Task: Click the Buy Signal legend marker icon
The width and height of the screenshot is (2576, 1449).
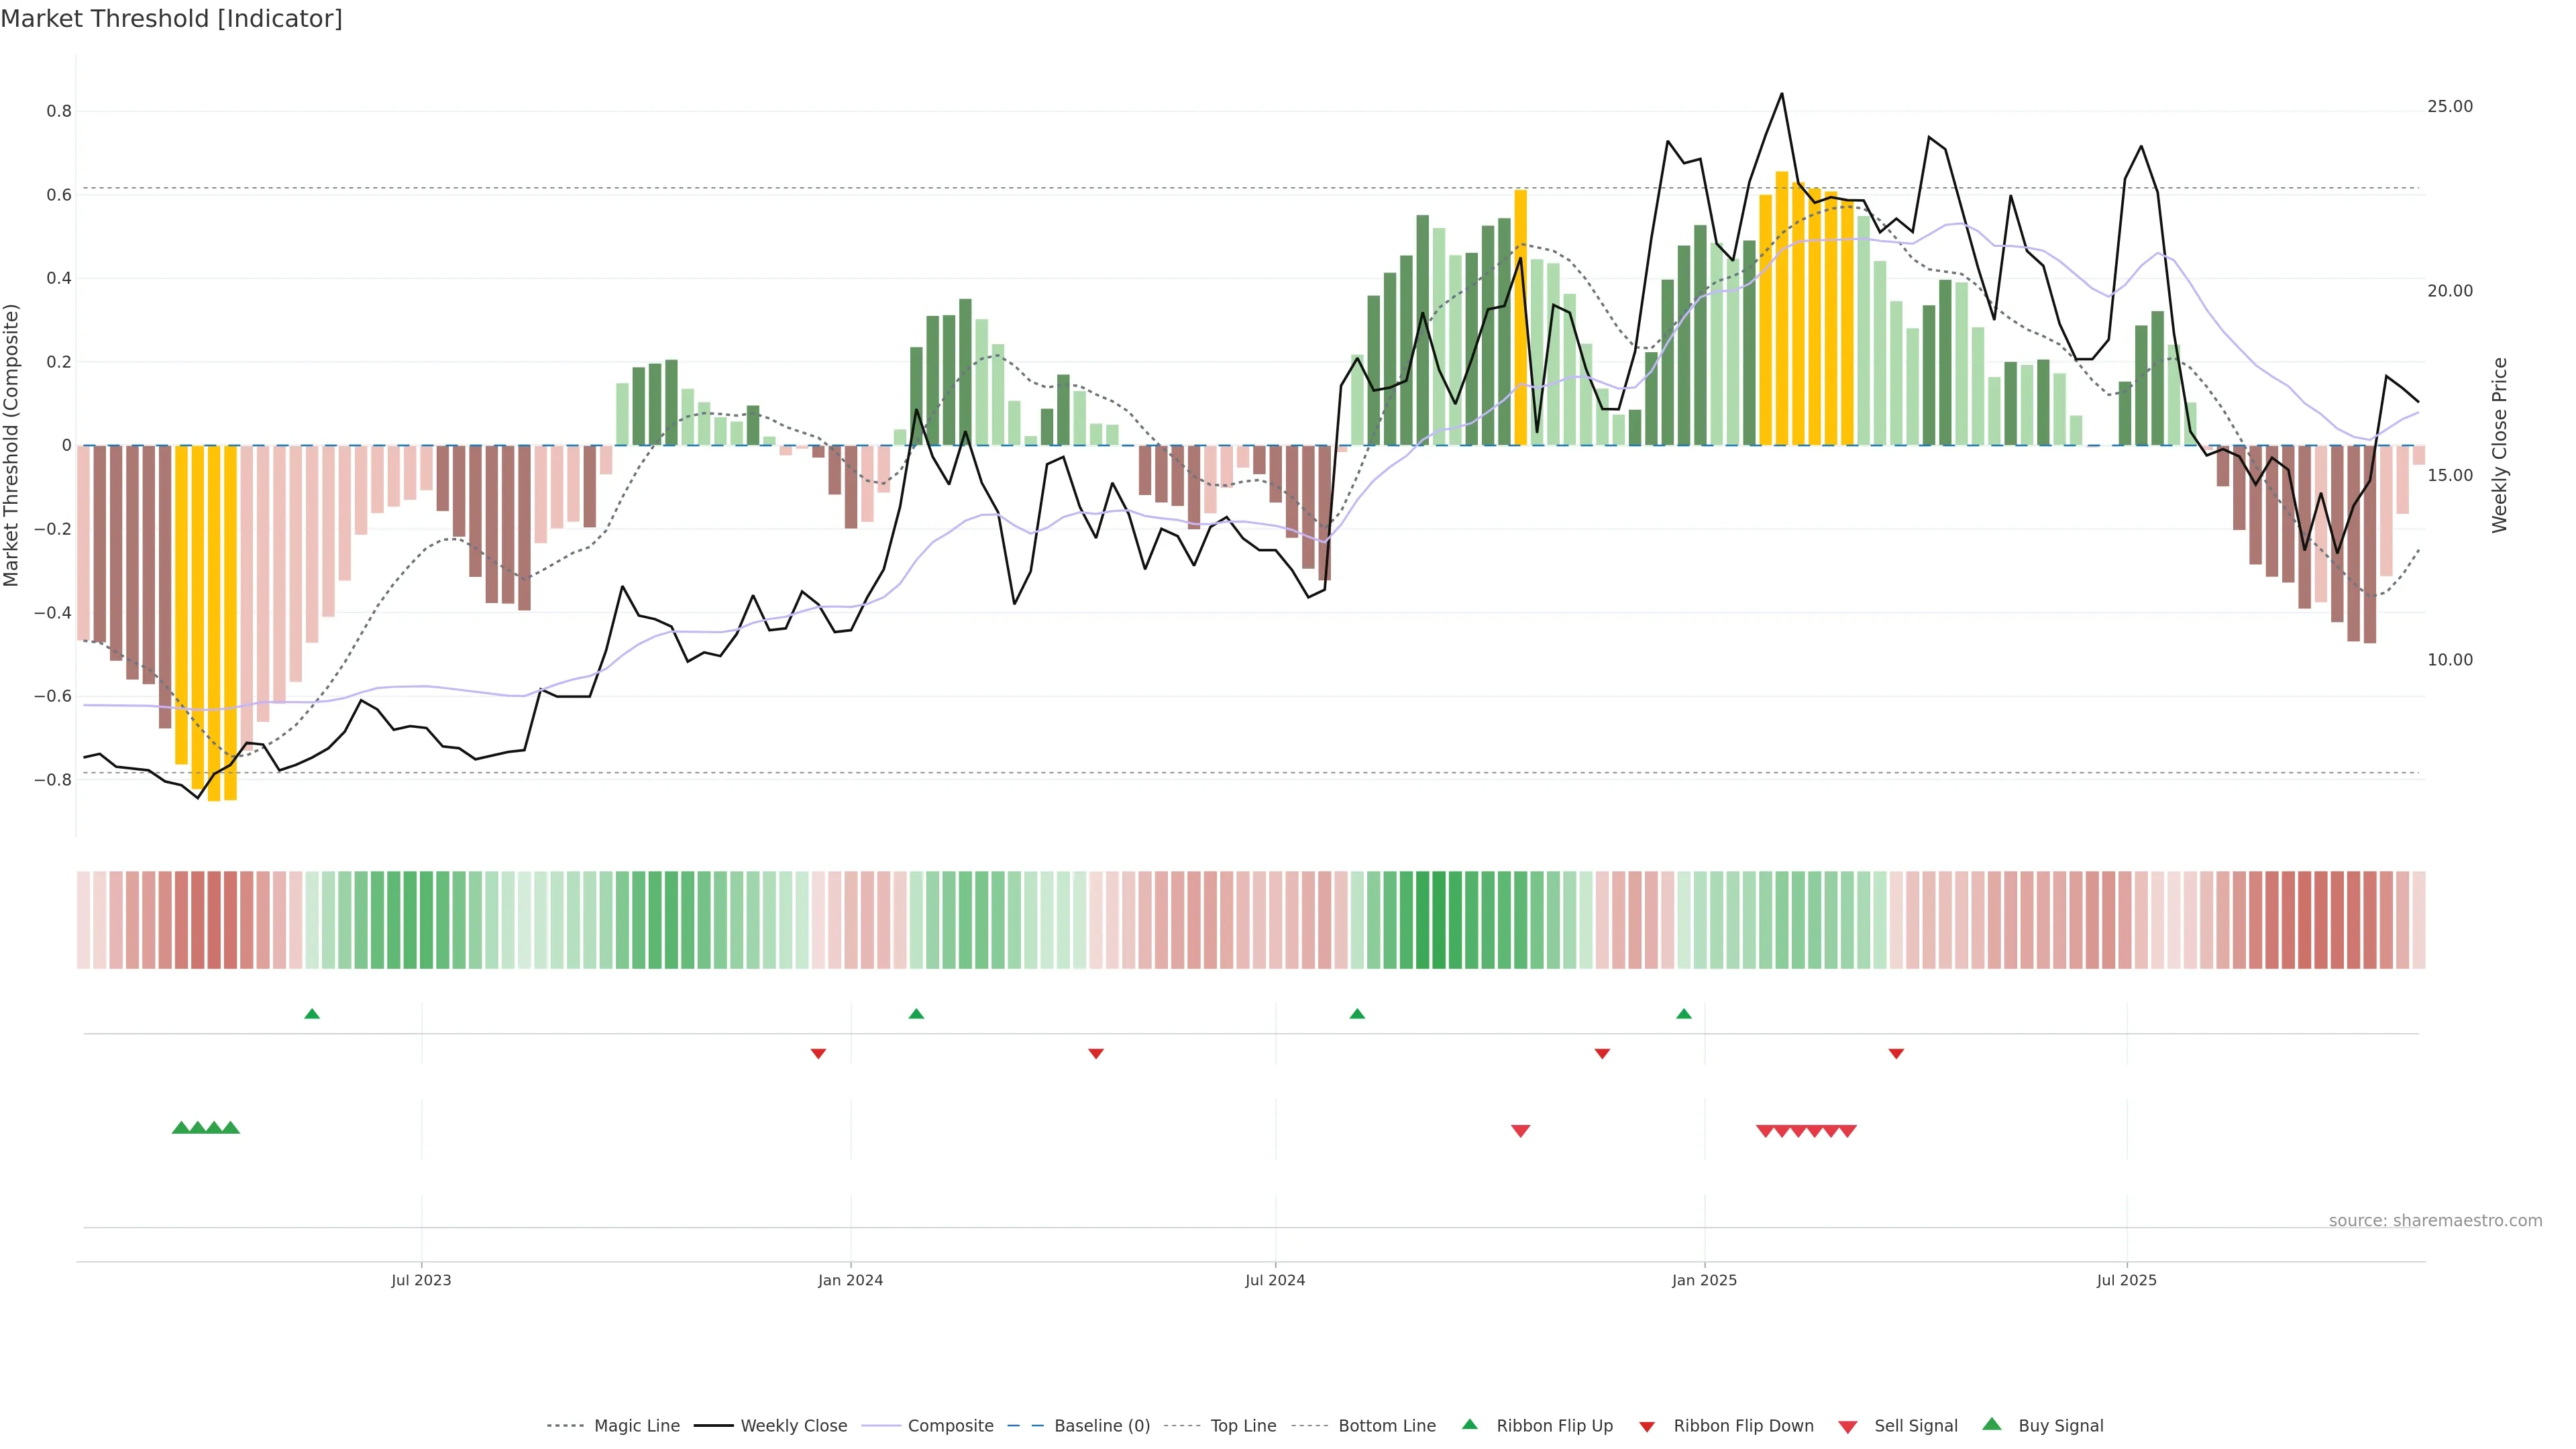Action: 1991,1424
